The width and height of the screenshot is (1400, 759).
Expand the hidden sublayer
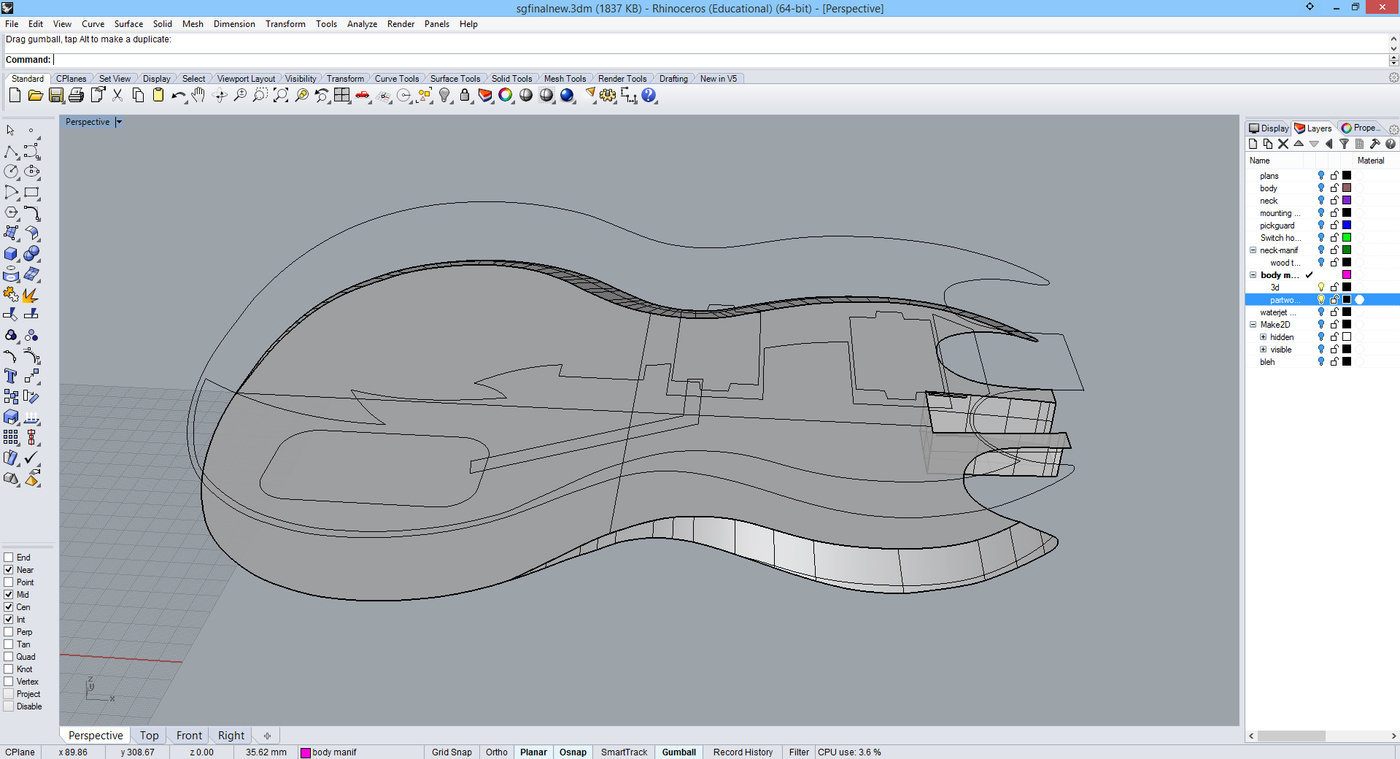(x=1263, y=337)
